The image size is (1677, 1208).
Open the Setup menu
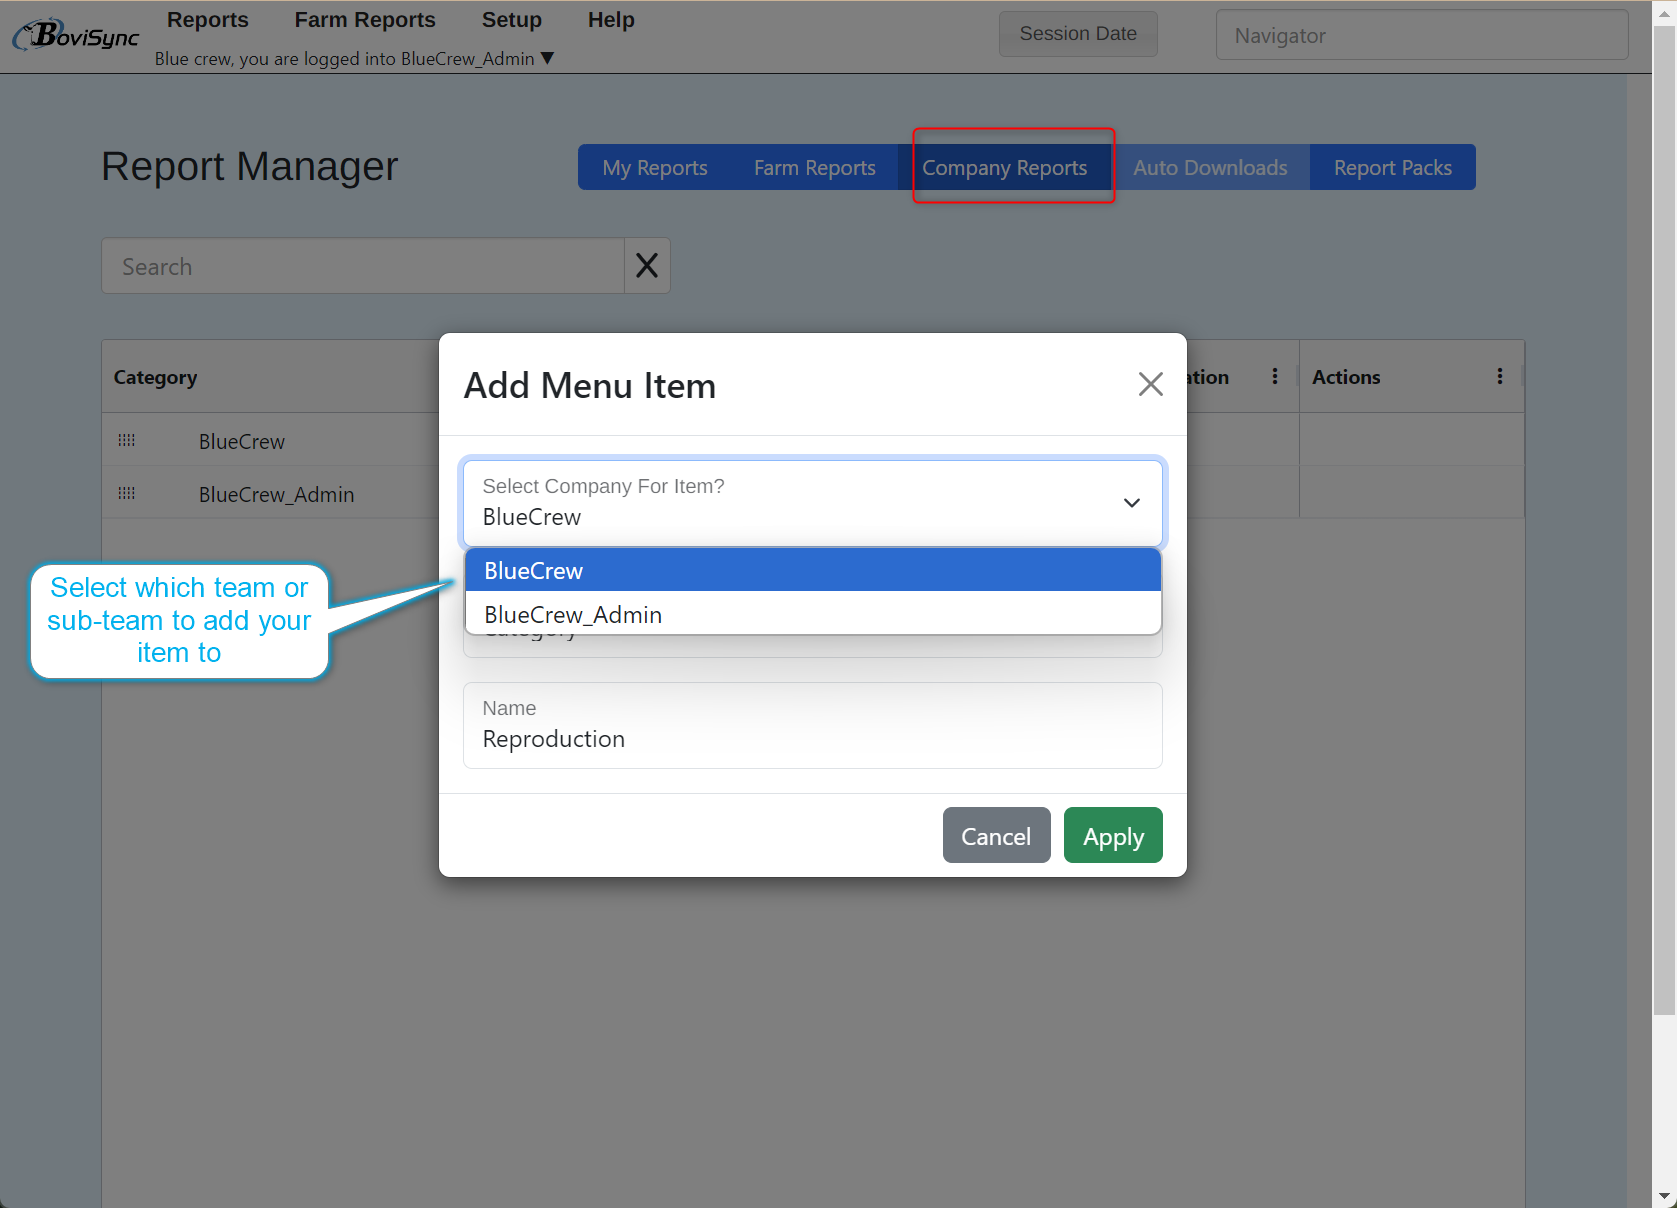coord(512,20)
